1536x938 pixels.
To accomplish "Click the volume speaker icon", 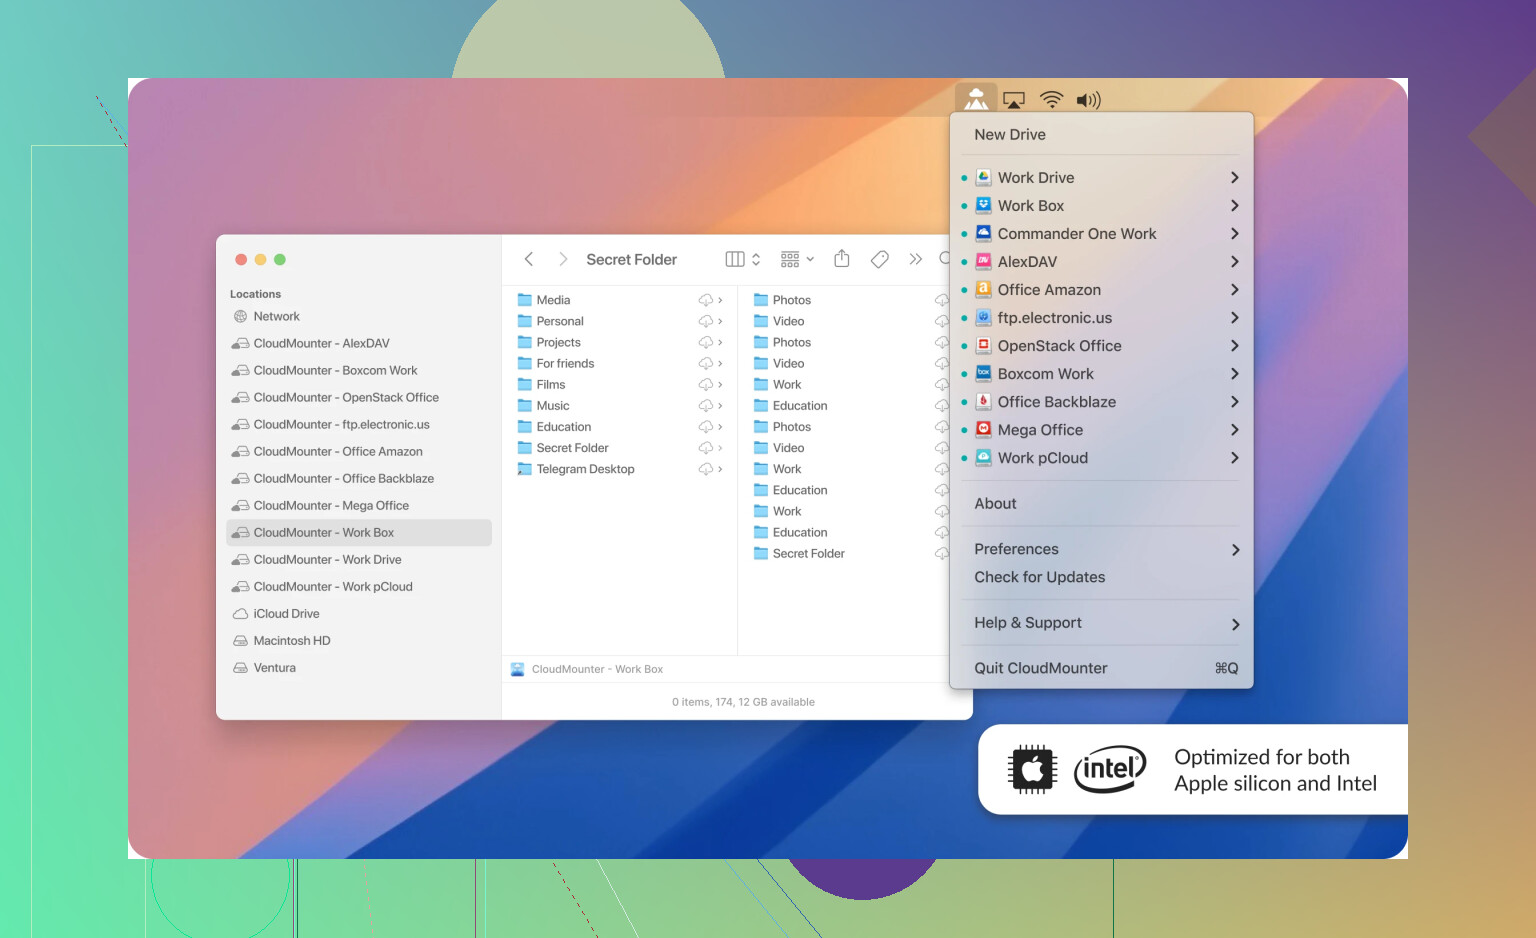I will tap(1088, 100).
